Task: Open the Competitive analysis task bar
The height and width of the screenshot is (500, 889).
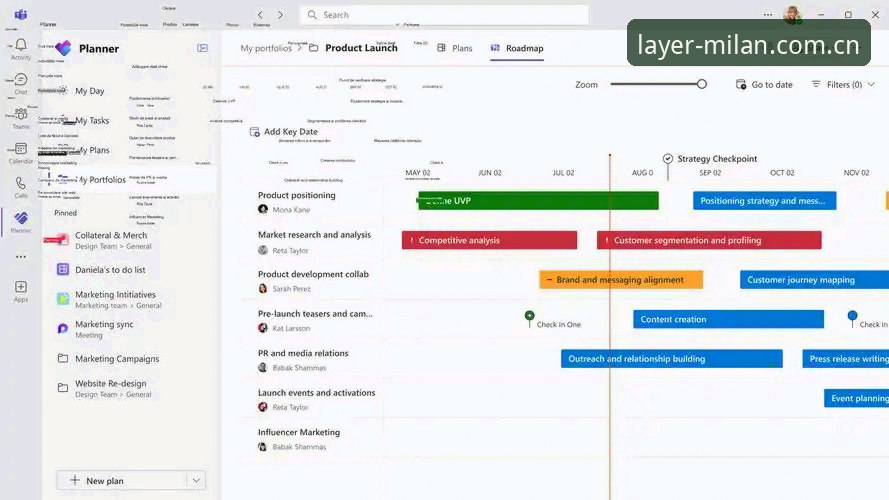Action: point(489,240)
